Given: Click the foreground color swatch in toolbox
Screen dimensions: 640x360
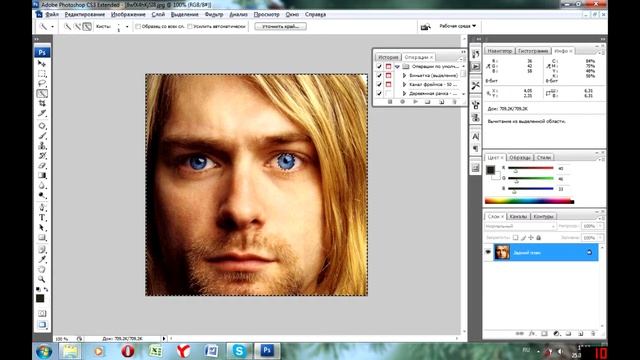Looking at the screenshot, I should [40, 298].
